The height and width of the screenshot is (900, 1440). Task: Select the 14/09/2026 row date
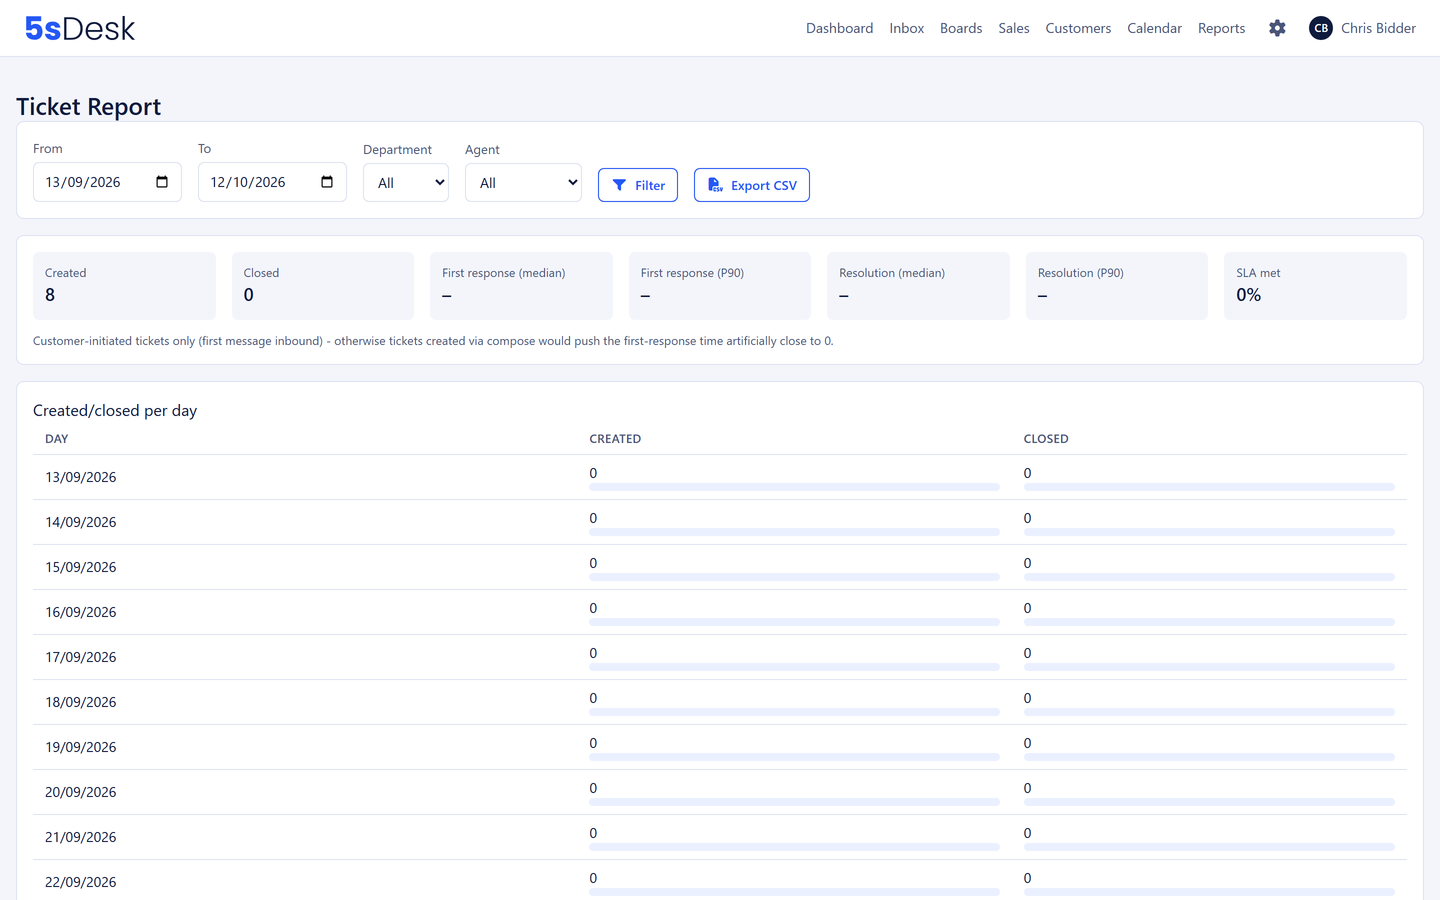pyautogui.click(x=81, y=522)
